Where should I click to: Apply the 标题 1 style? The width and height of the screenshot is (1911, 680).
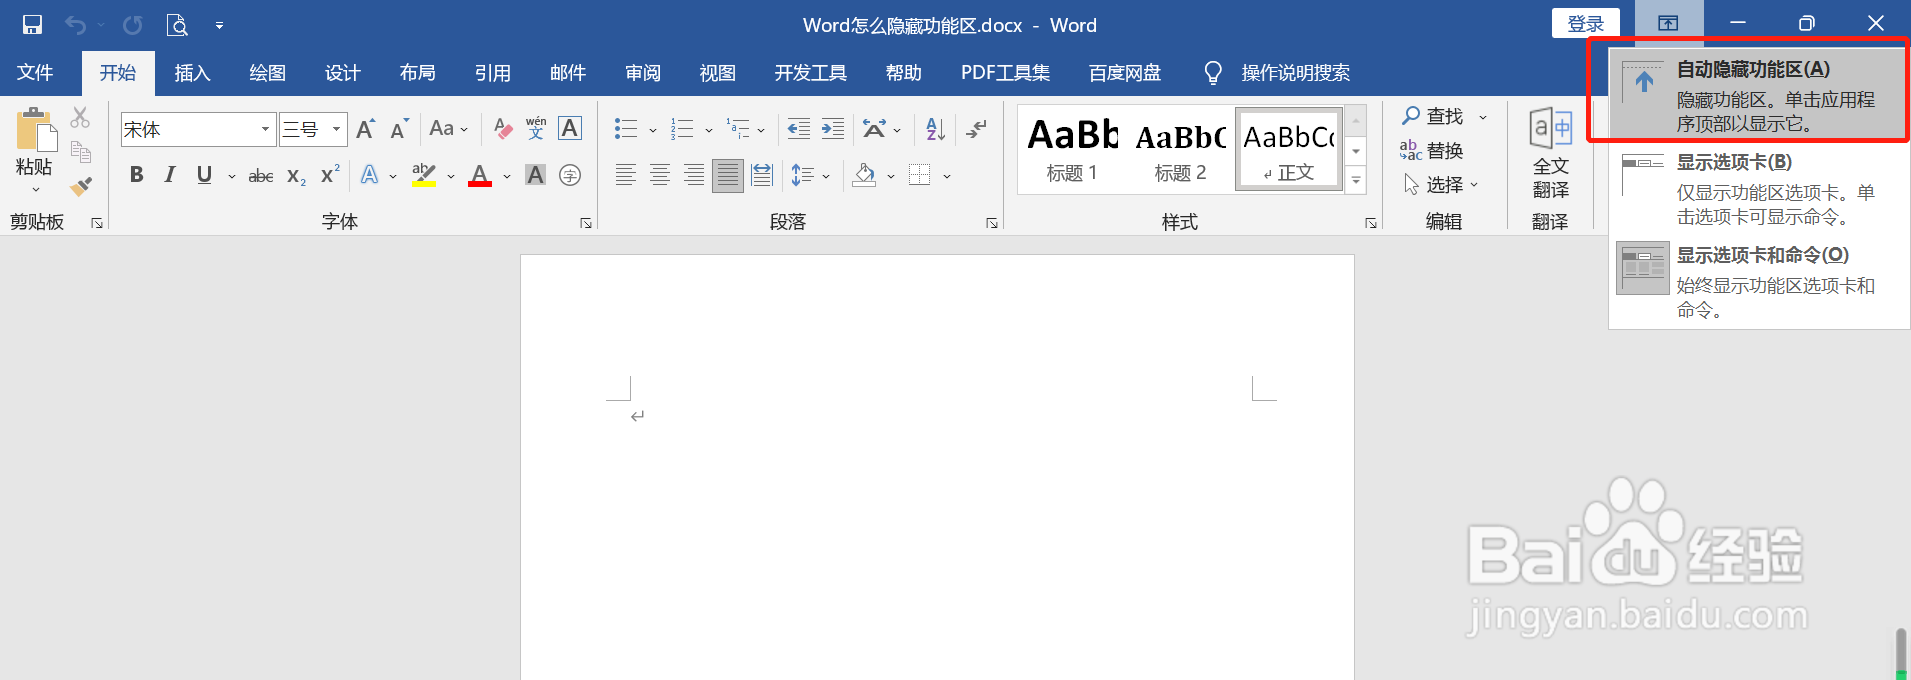(1072, 150)
